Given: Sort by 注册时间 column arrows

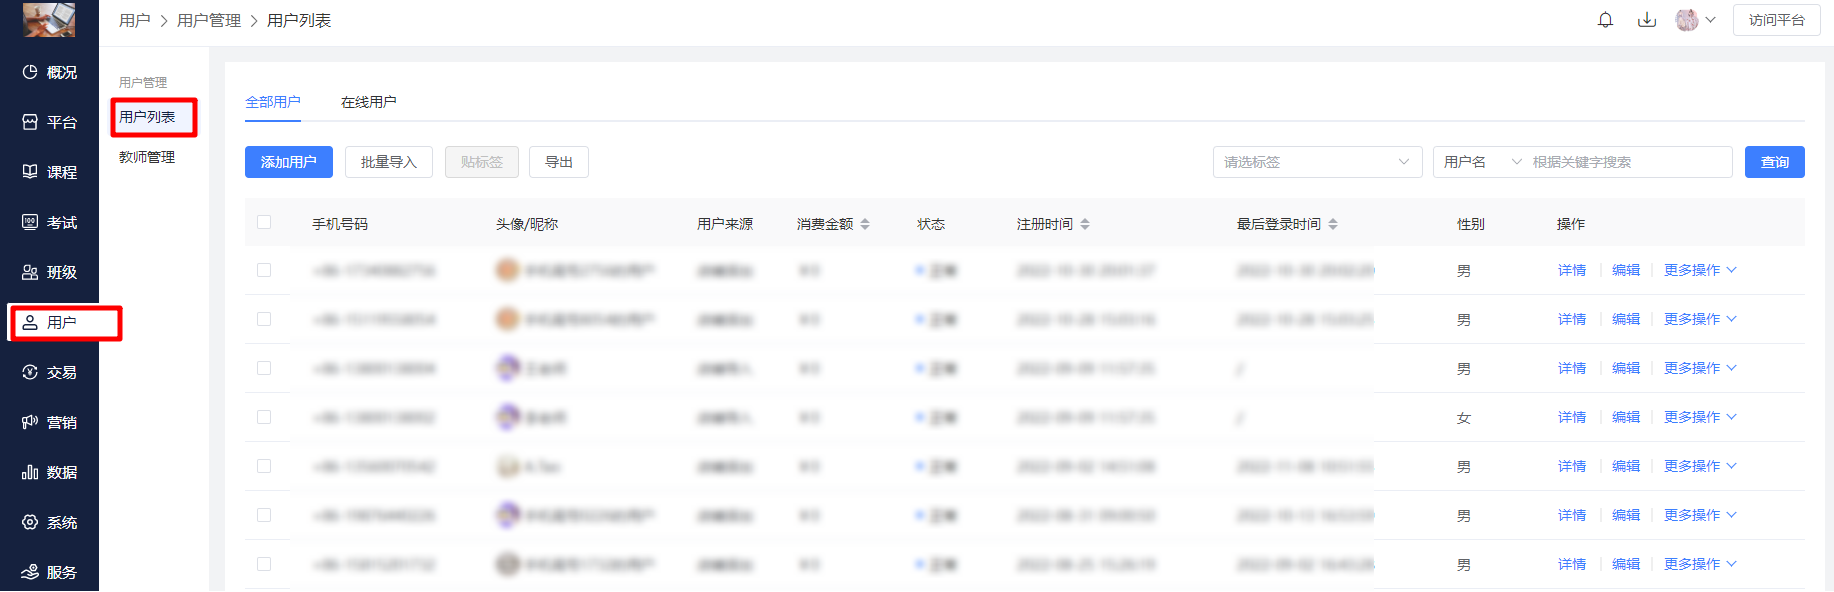Looking at the screenshot, I should pyautogui.click(x=1085, y=224).
